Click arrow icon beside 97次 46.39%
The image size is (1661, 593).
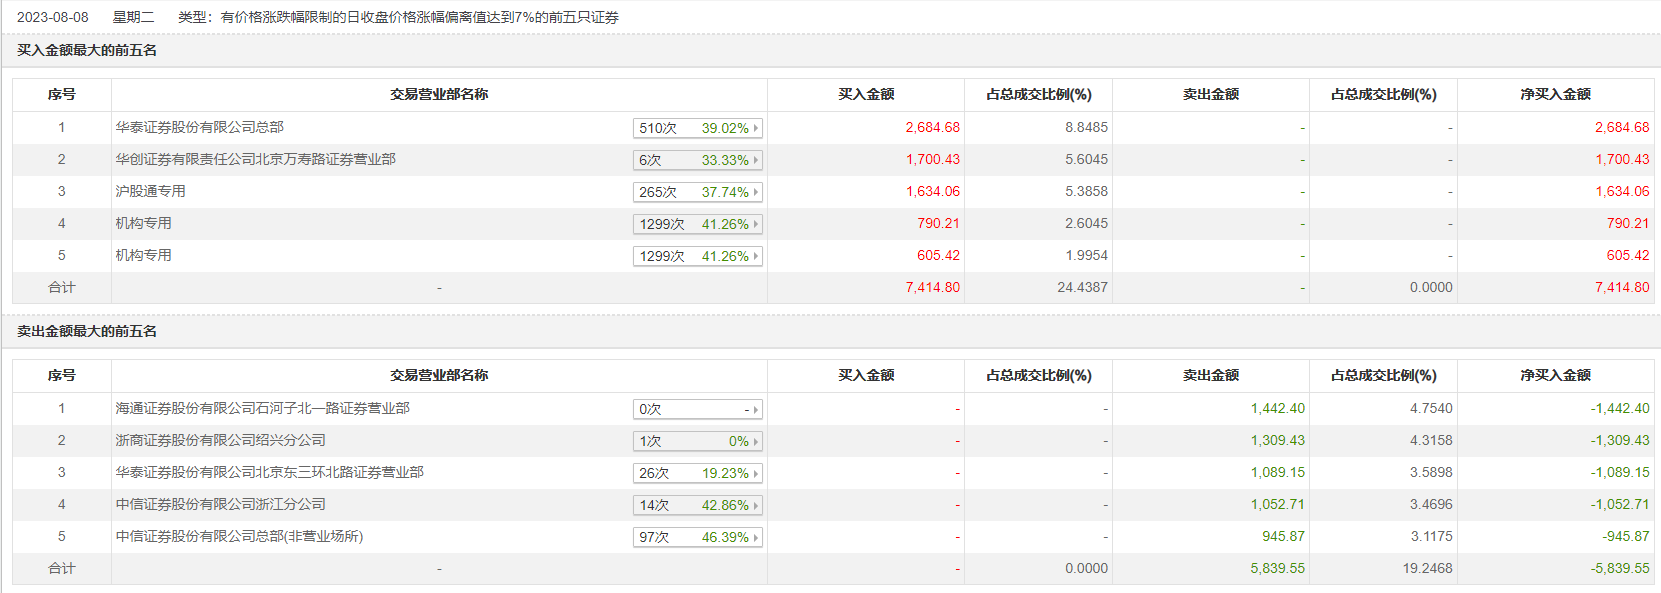pyautogui.click(x=756, y=537)
